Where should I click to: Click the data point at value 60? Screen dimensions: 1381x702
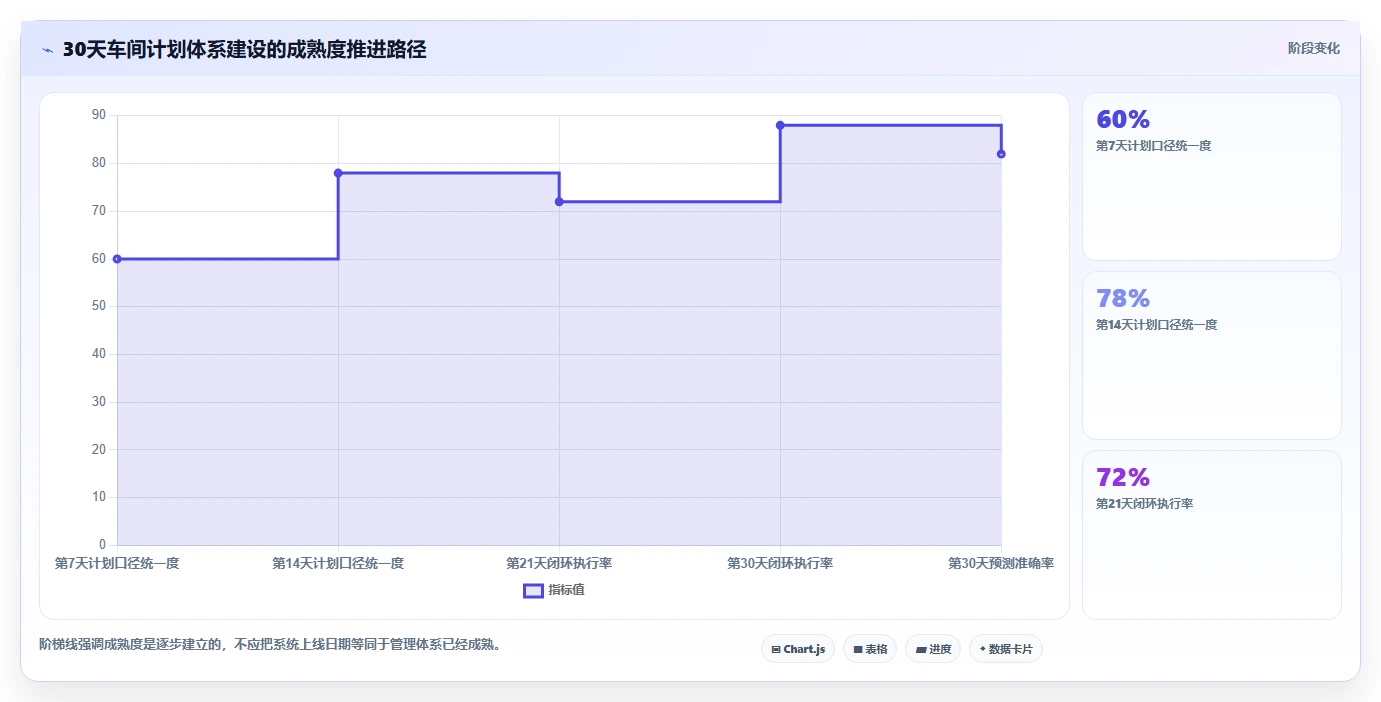tap(117, 259)
